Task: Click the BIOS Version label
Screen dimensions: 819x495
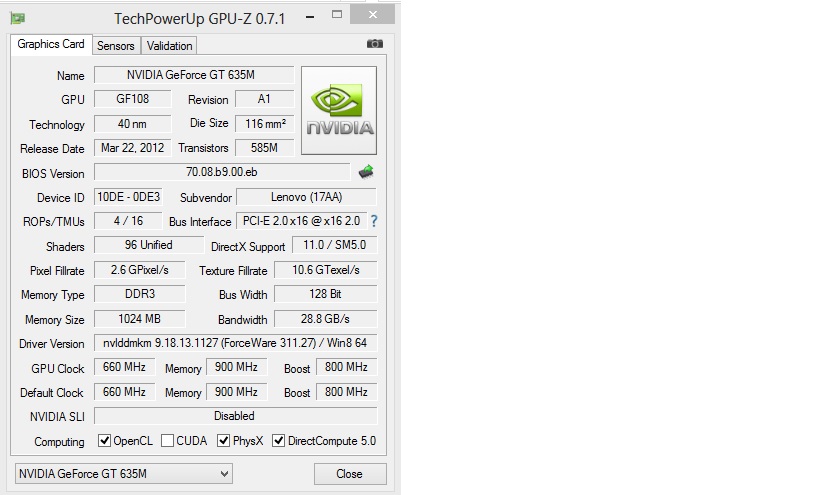Action: coord(53,174)
